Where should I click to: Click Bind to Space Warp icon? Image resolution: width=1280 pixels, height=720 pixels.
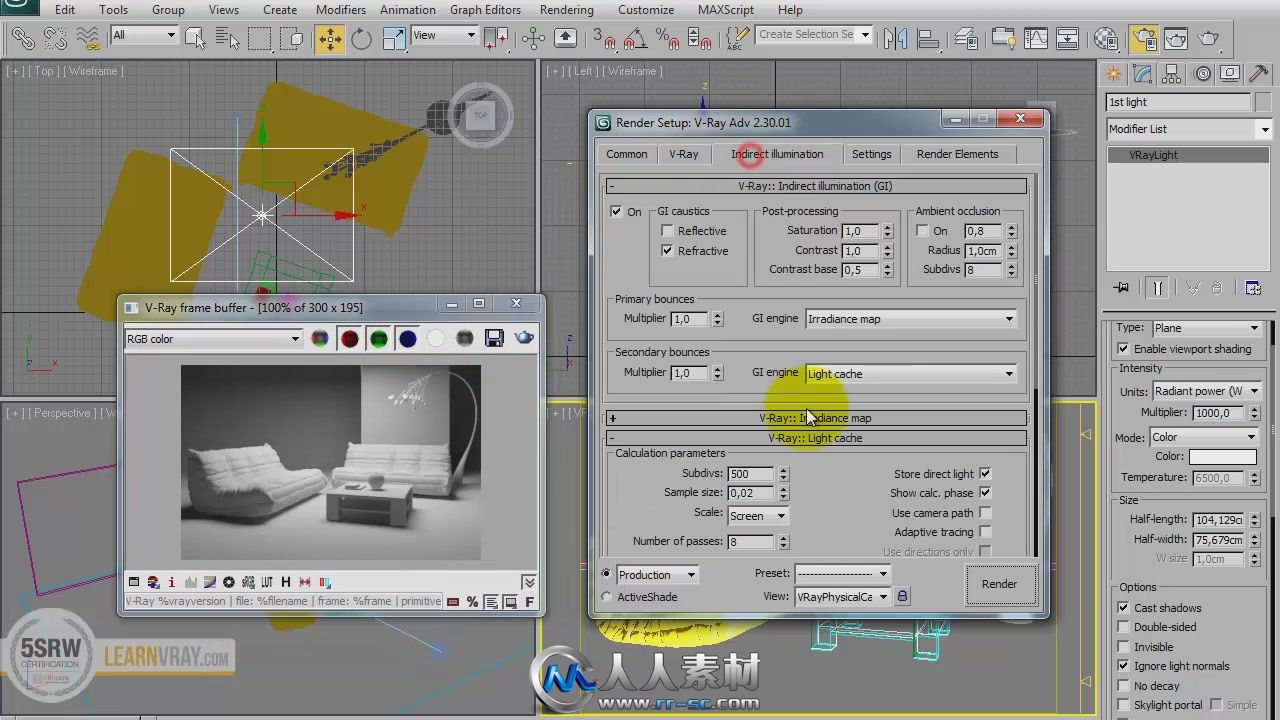pyautogui.click(x=89, y=38)
